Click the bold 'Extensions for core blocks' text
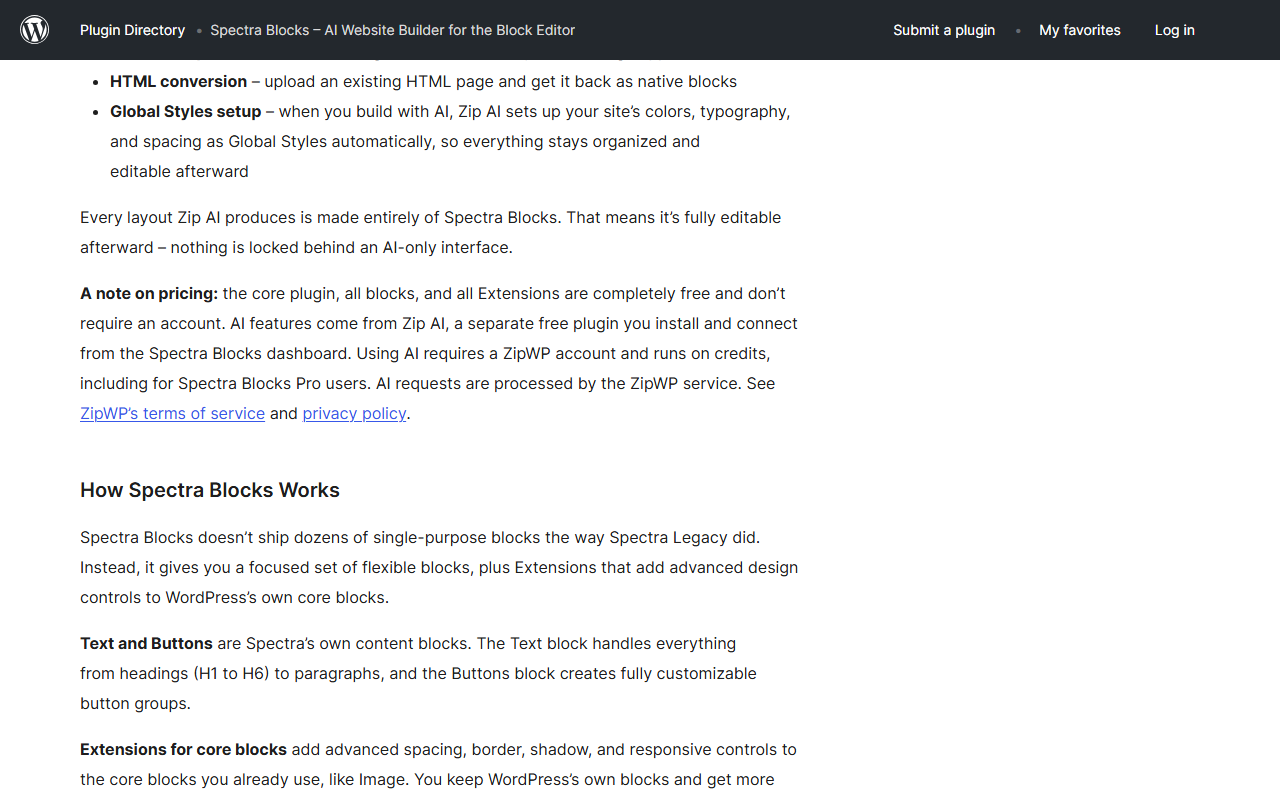Viewport: 1280px width, 800px height. (x=183, y=749)
